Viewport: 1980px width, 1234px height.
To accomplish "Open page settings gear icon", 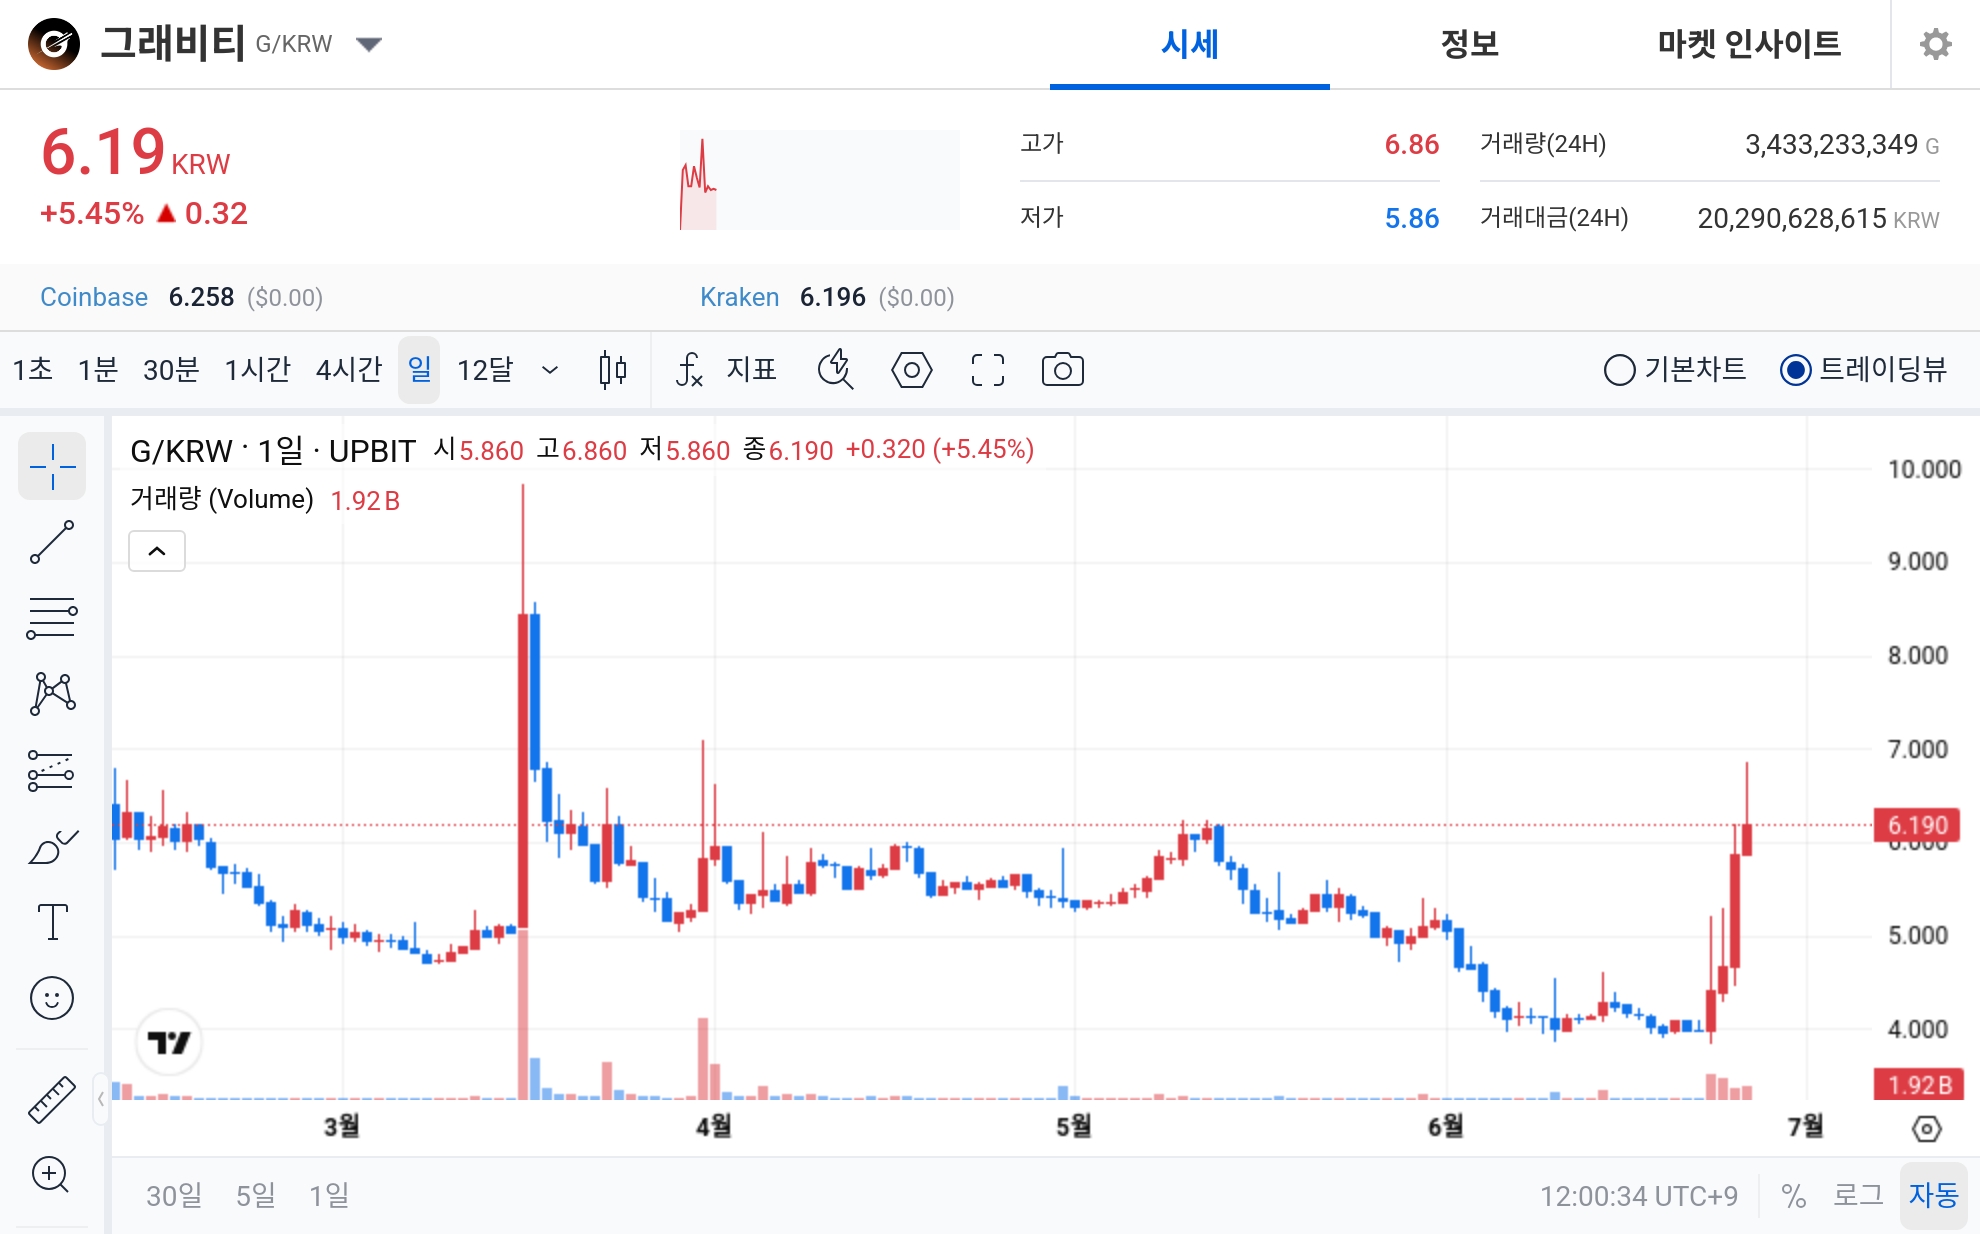I will [1936, 44].
